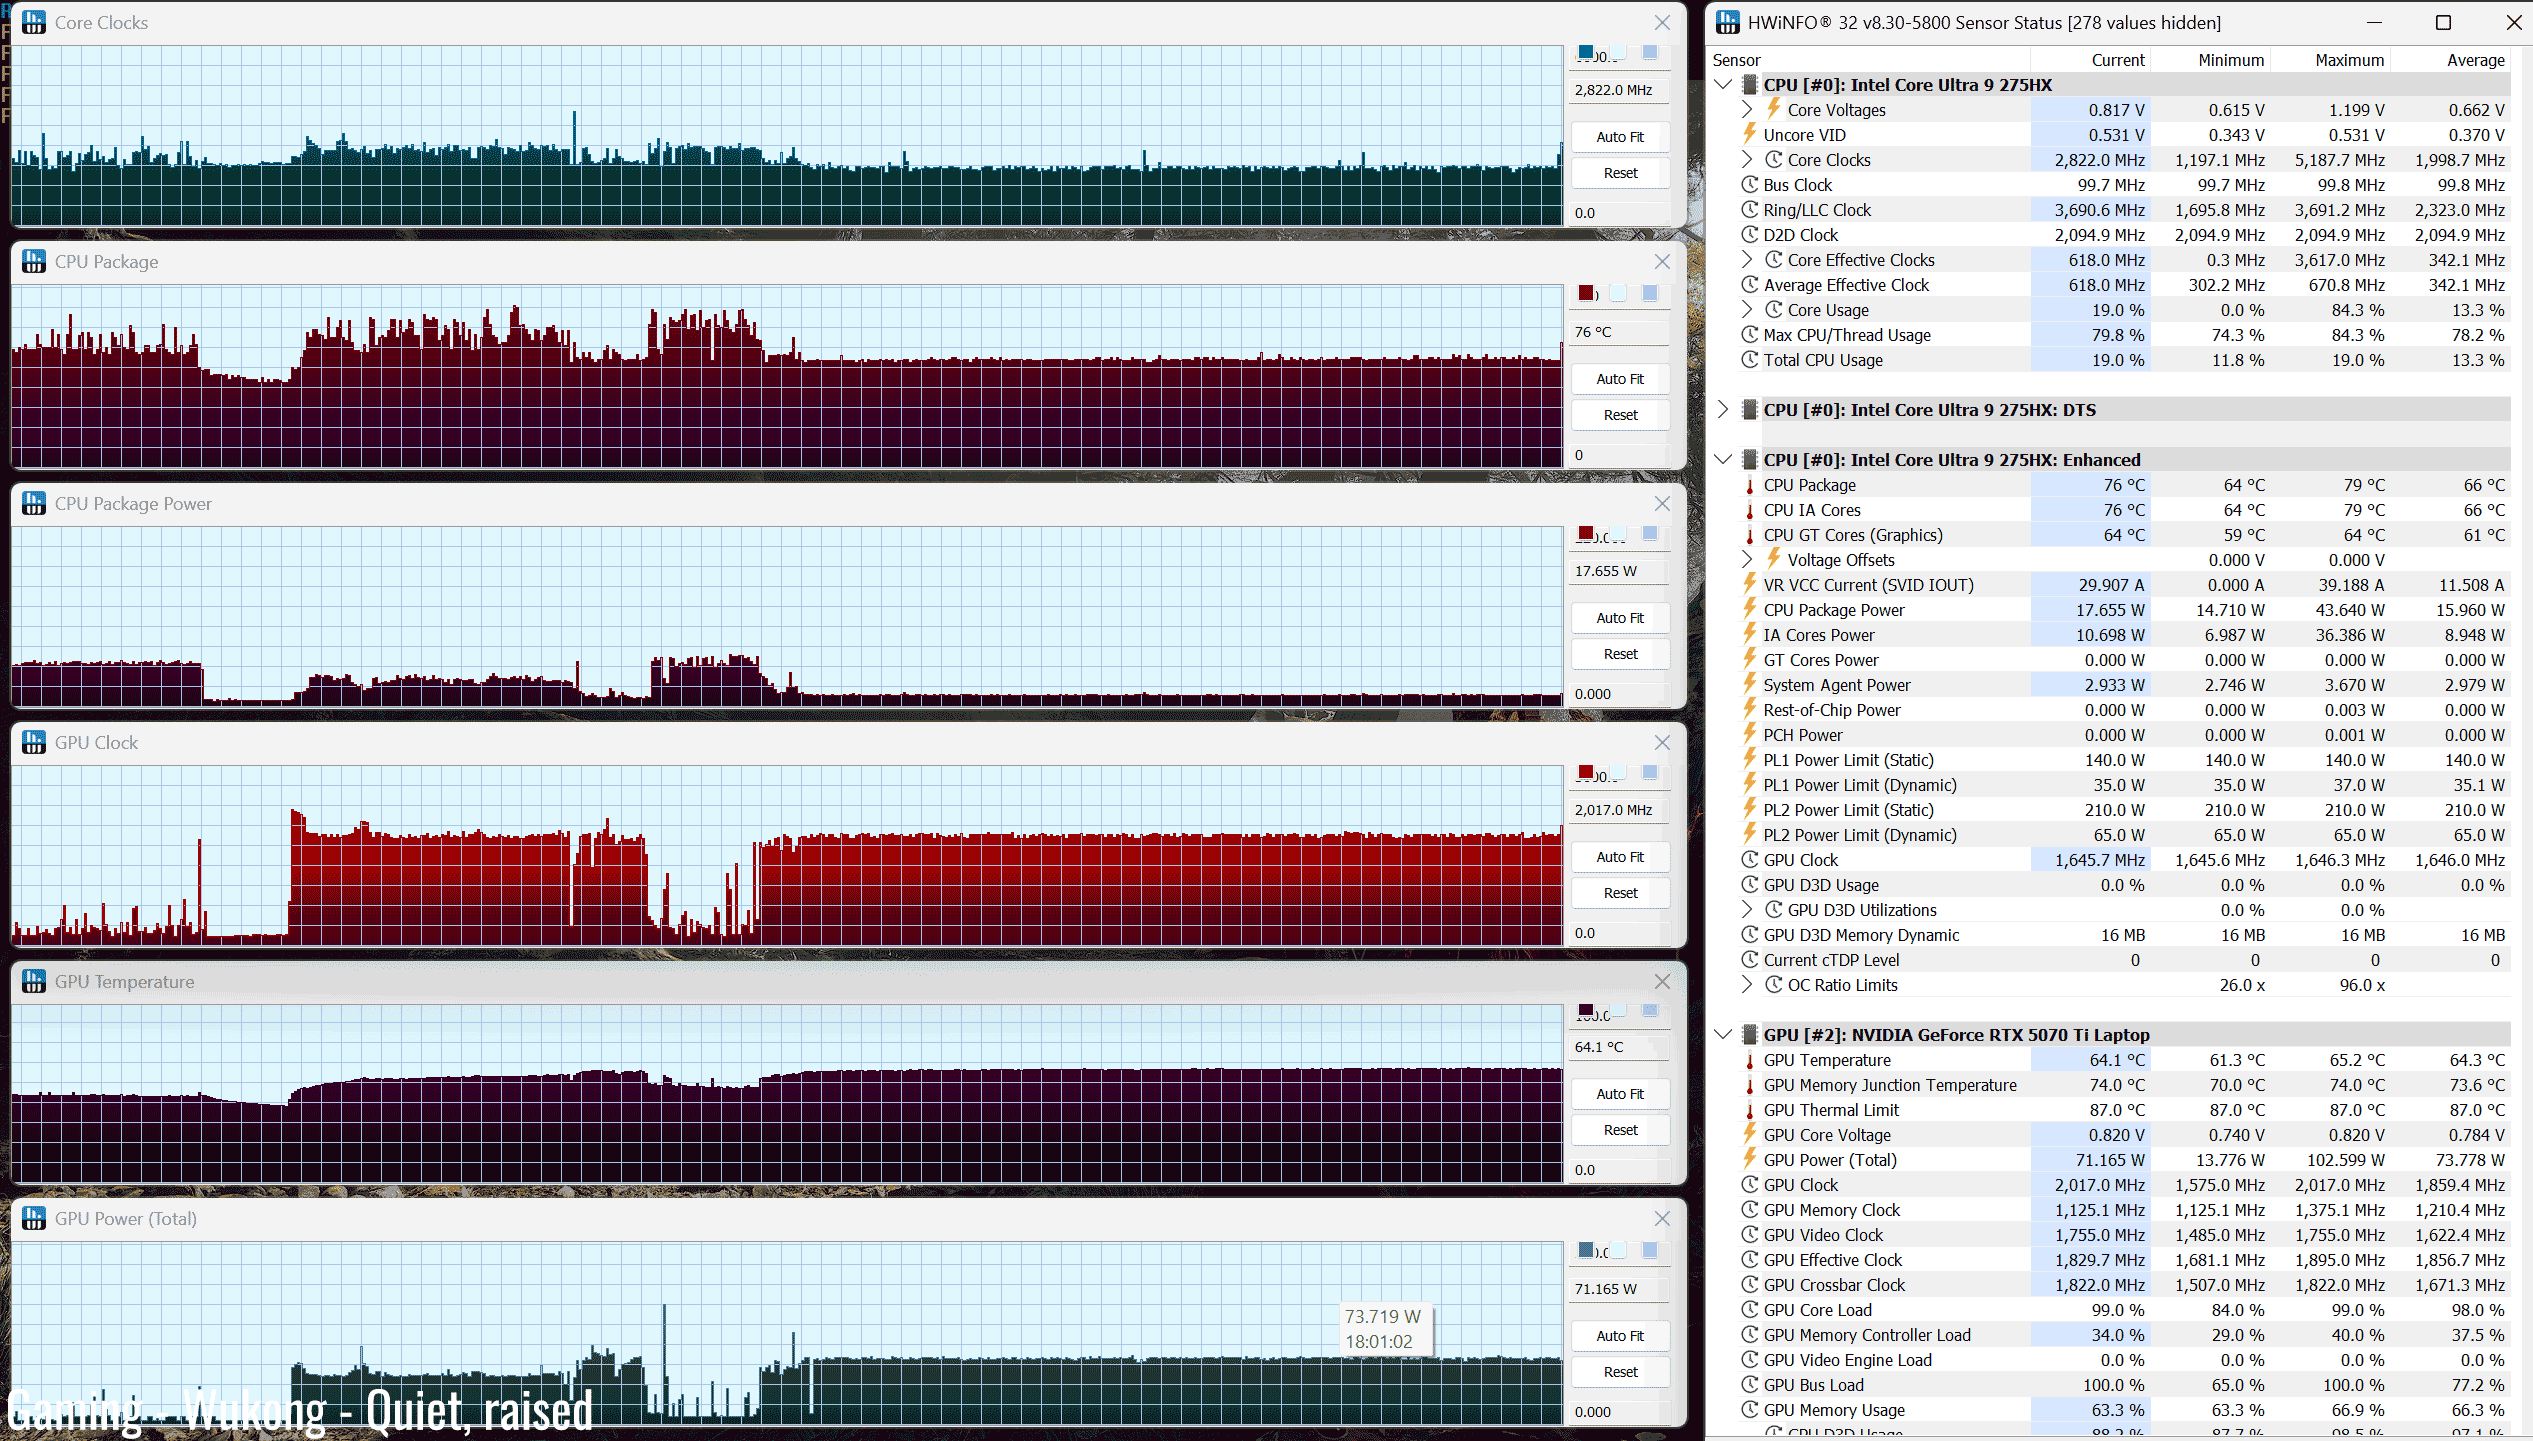The image size is (2533, 1441).
Task: Click the thermometer icon beside GPU Thermal Limit
Action: pyautogui.click(x=1749, y=1110)
